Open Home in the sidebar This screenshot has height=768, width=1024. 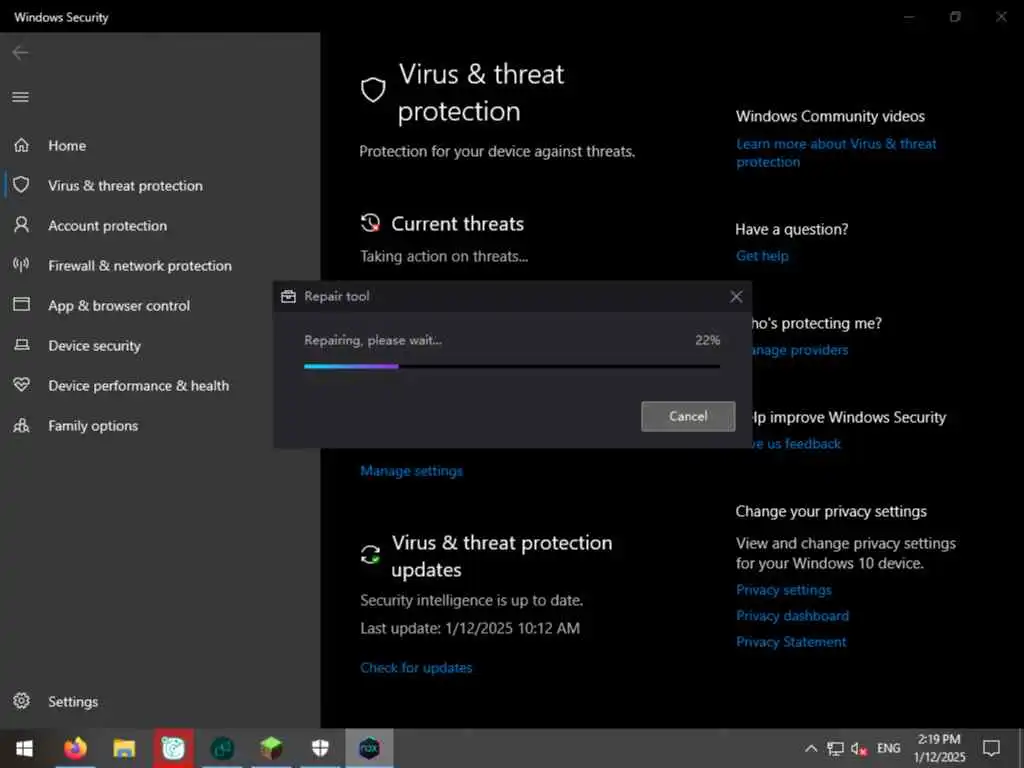(x=67, y=146)
